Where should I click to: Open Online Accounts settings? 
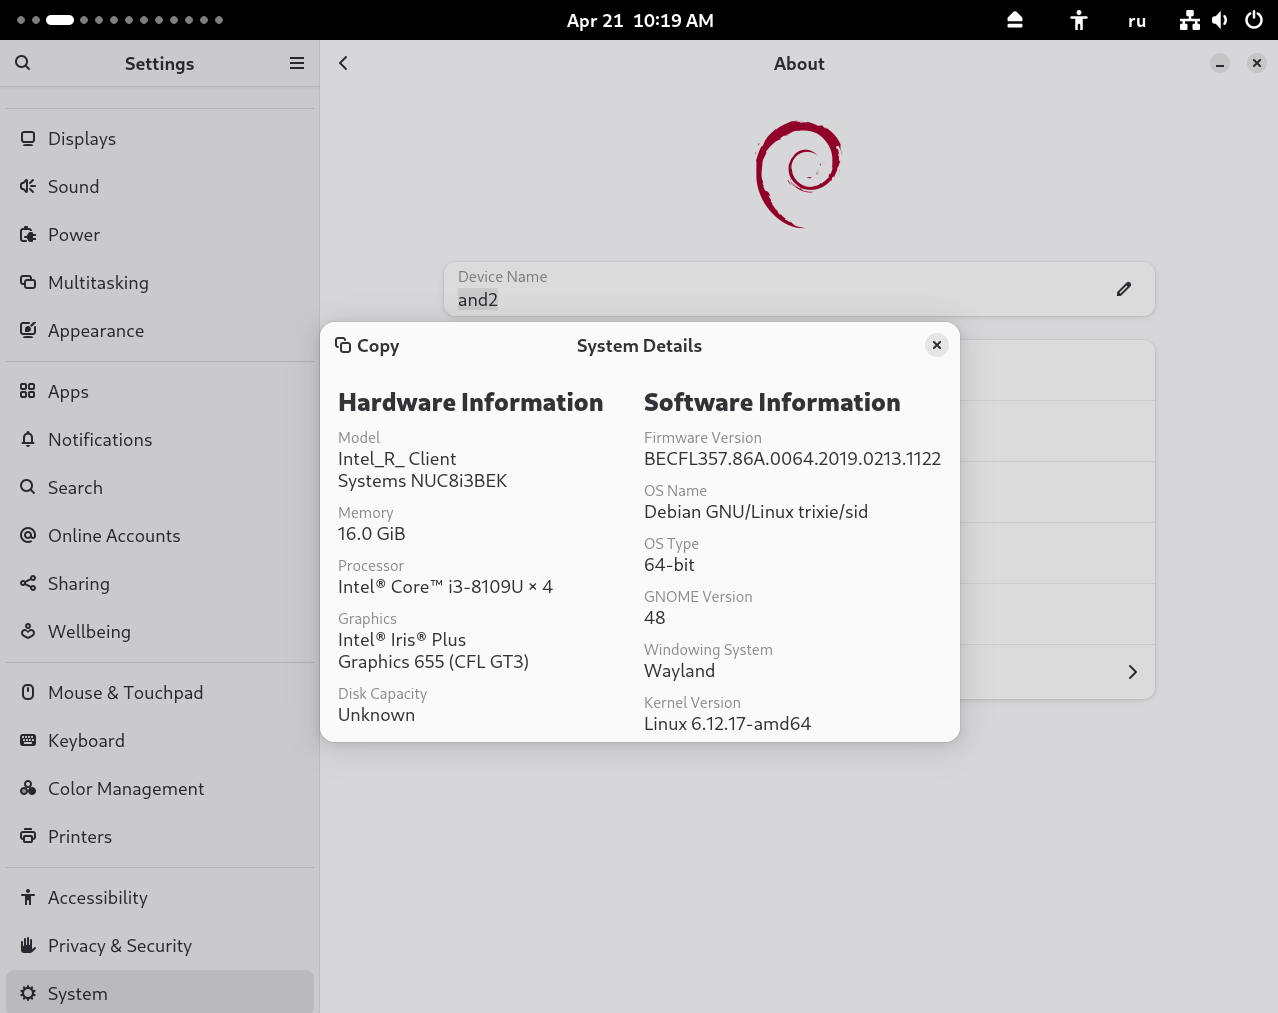point(160,536)
